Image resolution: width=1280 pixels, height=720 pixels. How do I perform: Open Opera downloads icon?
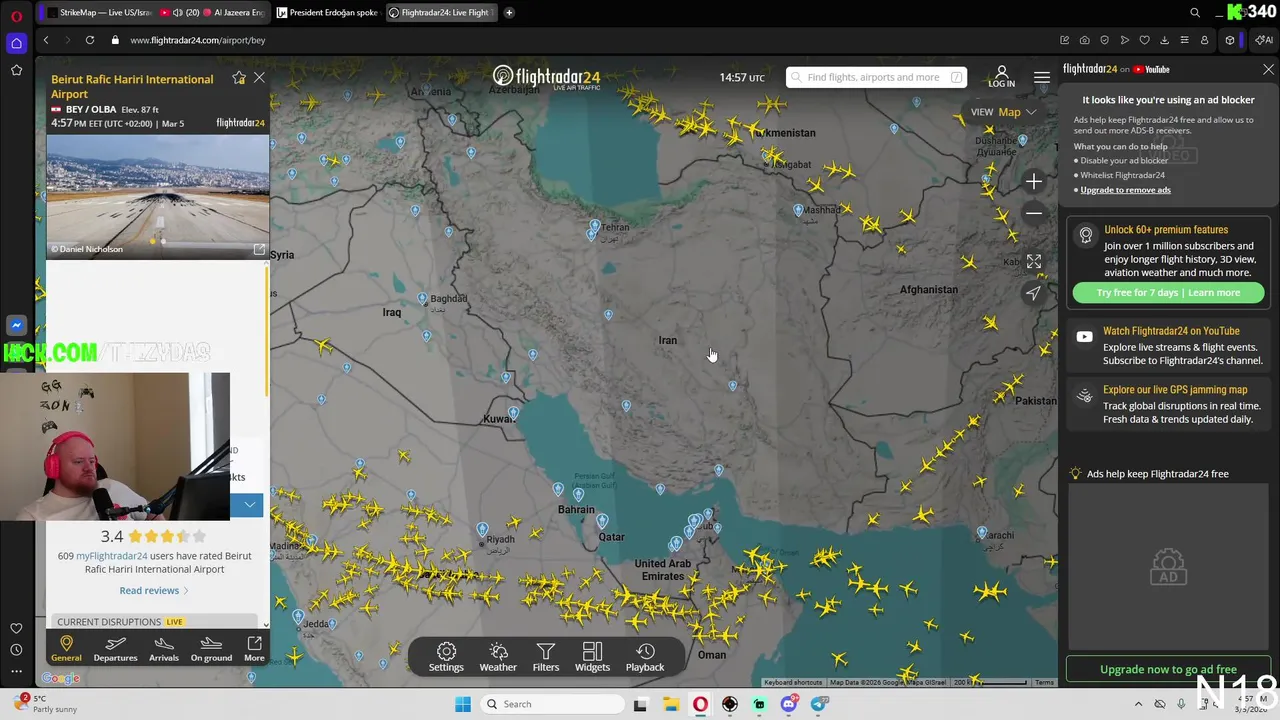click(1164, 40)
